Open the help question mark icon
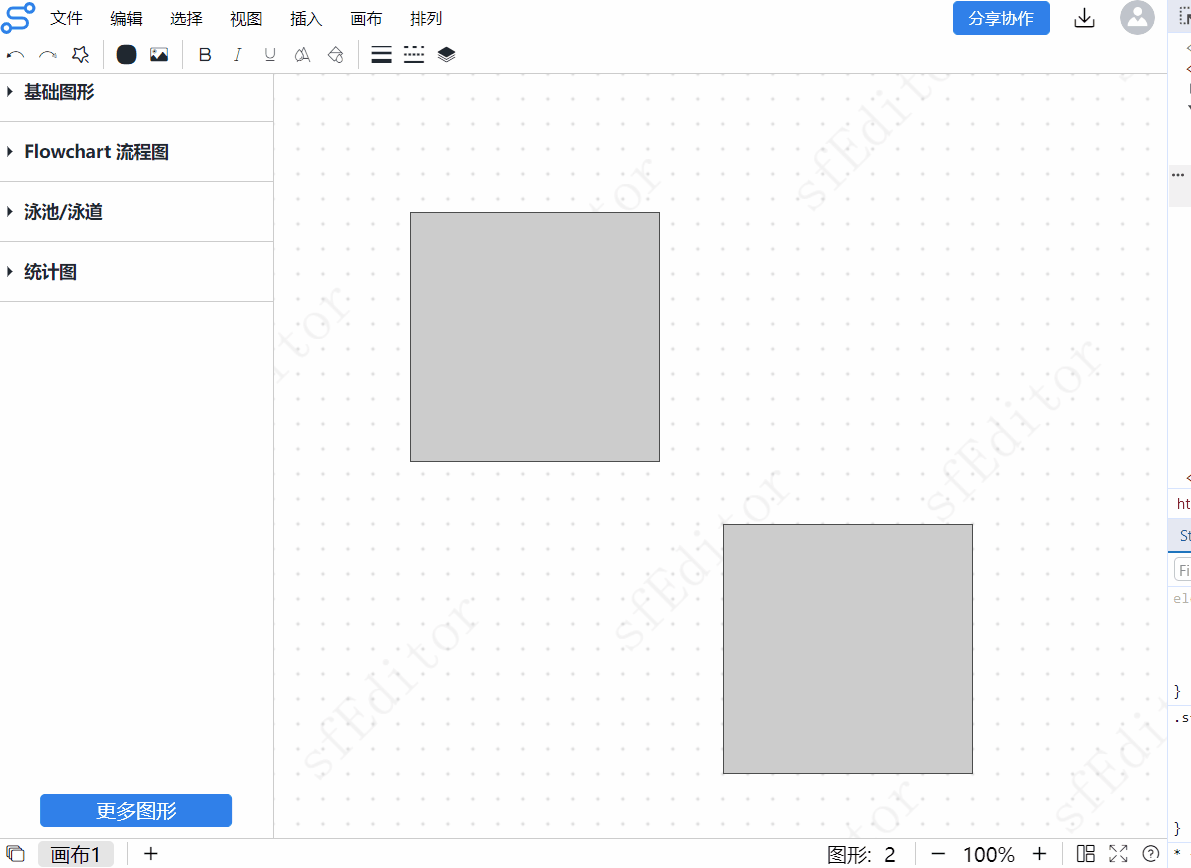 point(1151,854)
